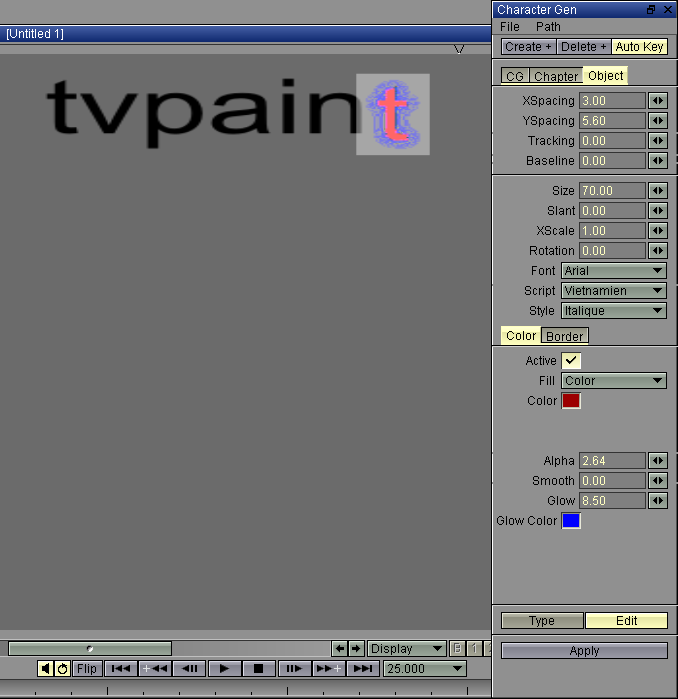This screenshot has width=678, height=699.
Task: Click the B display channel button
Action: tap(457, 649)
